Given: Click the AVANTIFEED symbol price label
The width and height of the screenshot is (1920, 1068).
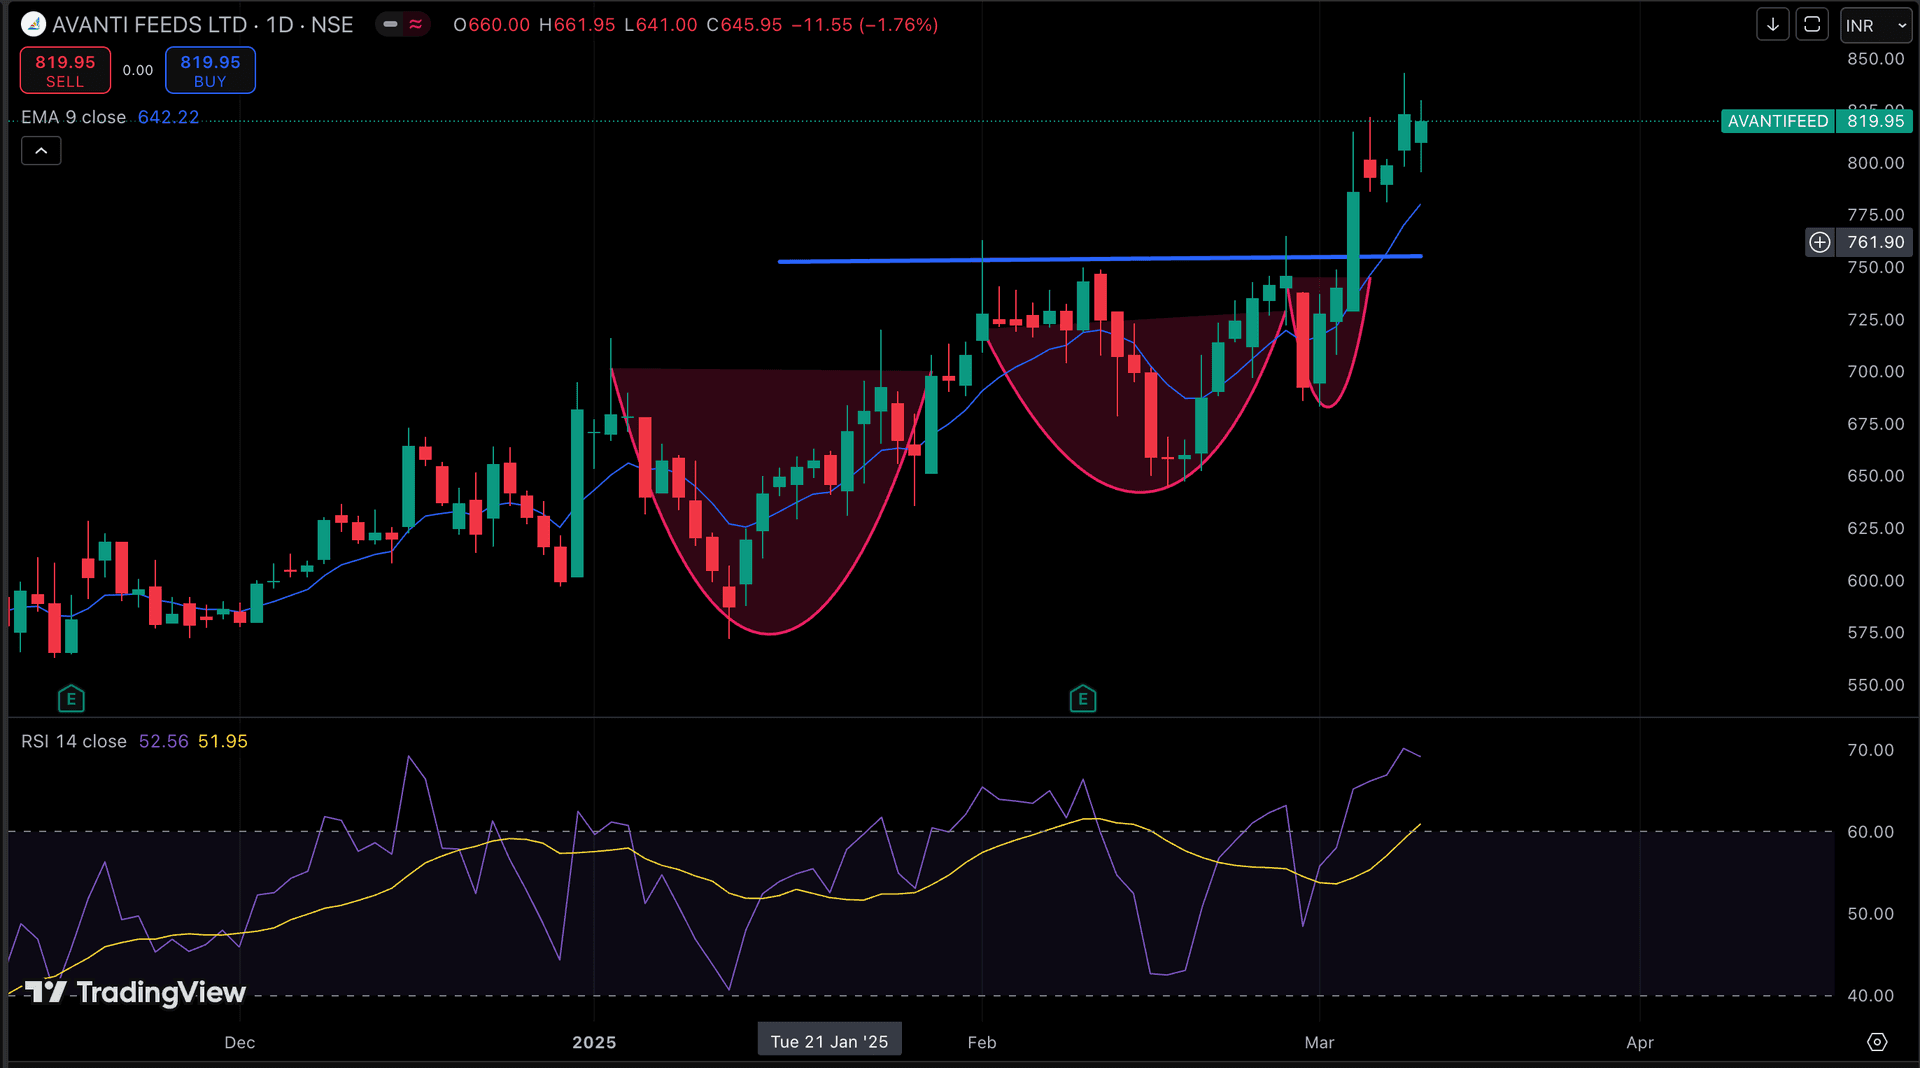Looking at the screenshot, I should pyautogui.click(x=1778, y=121).
